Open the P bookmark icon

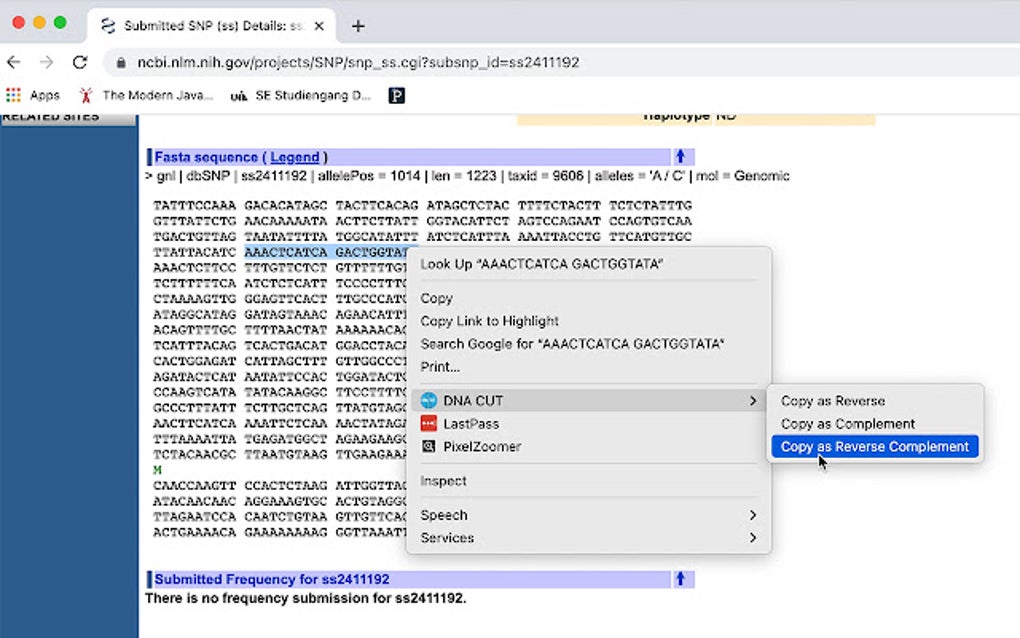pyautogui.click(x=397, y=96)
